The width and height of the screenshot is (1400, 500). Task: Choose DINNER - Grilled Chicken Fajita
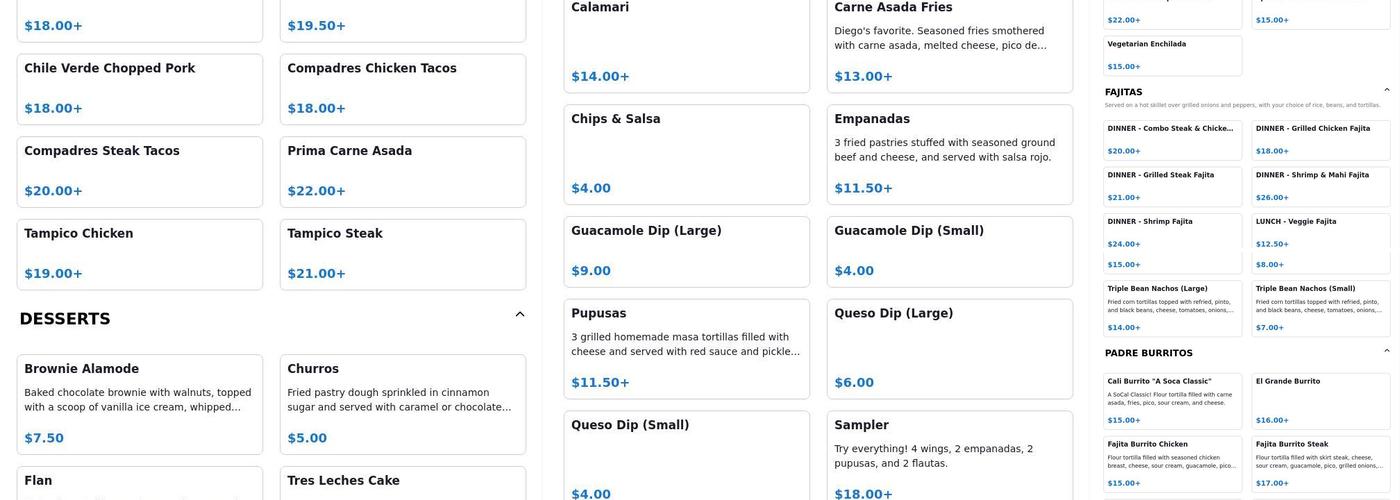tap(1321, 140)
